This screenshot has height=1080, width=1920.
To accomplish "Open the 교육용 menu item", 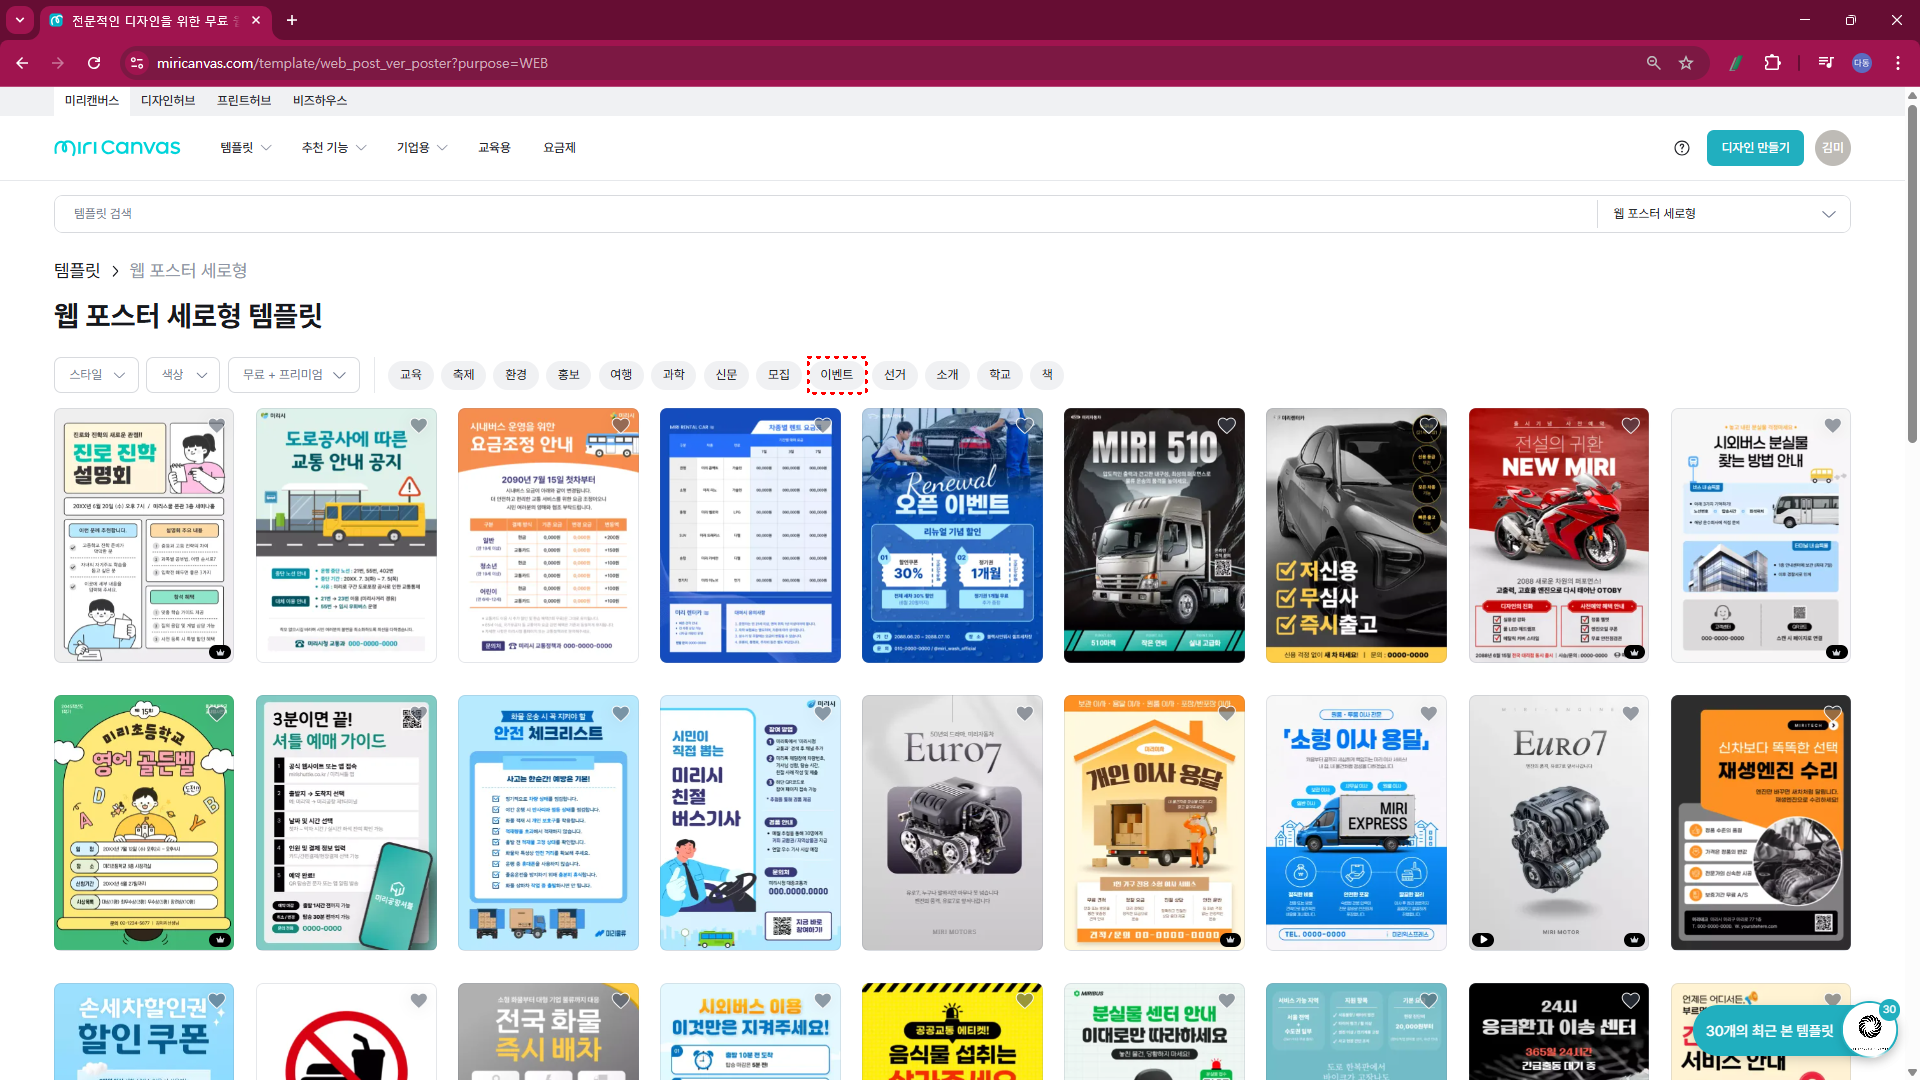I will [494, 148].
